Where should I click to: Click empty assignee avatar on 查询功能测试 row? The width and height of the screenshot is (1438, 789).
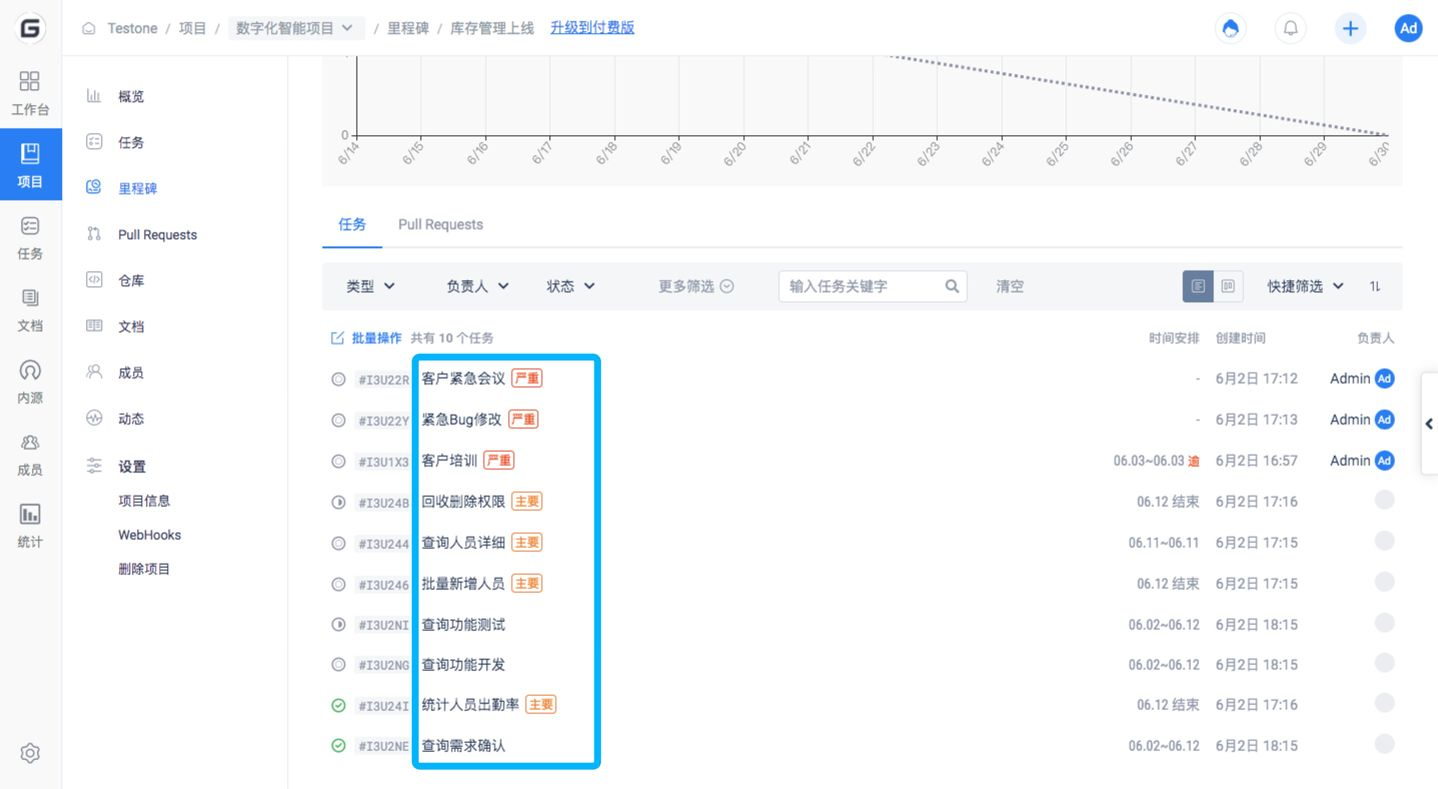point(1384,624)
